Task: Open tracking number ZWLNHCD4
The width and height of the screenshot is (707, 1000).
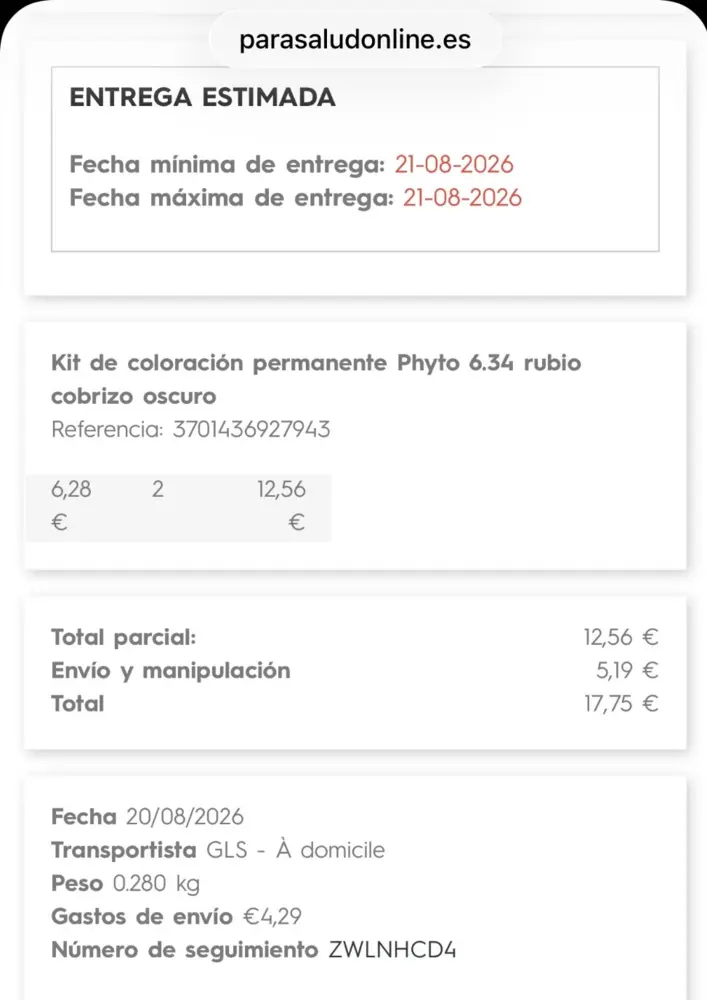Action: tap(392, 950)
